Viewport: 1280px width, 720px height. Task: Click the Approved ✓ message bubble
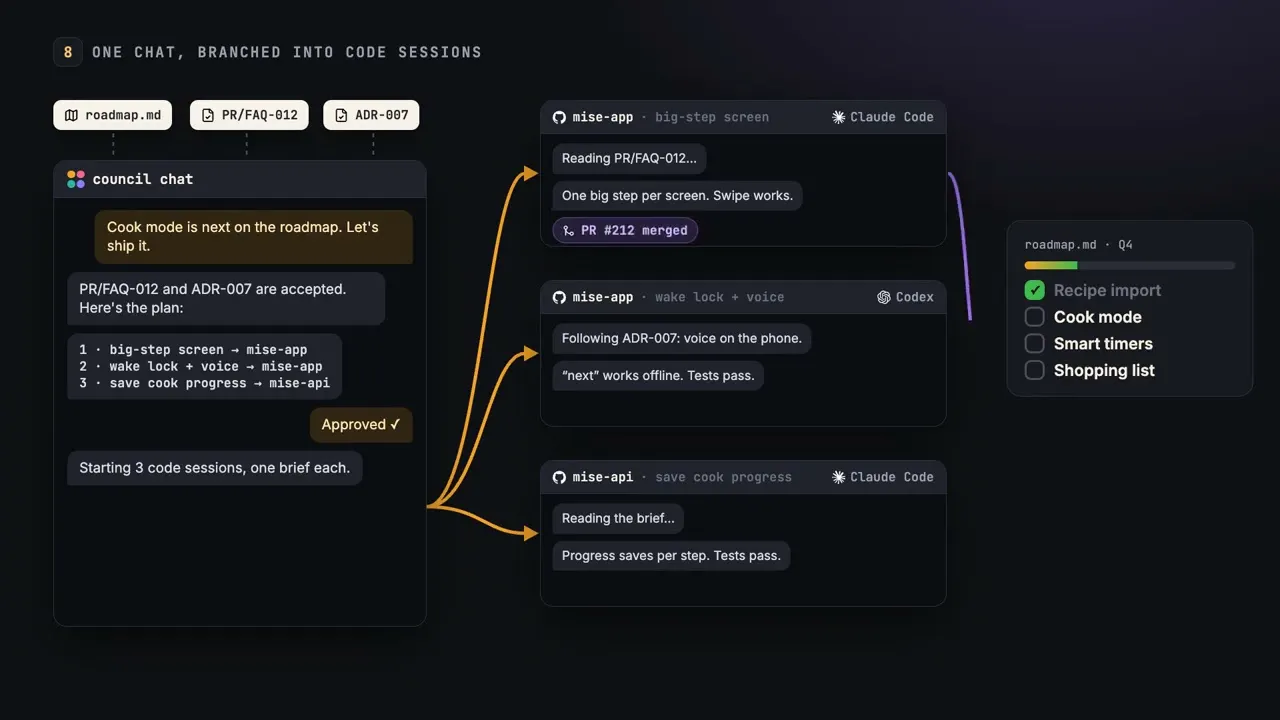coord(361,425)
